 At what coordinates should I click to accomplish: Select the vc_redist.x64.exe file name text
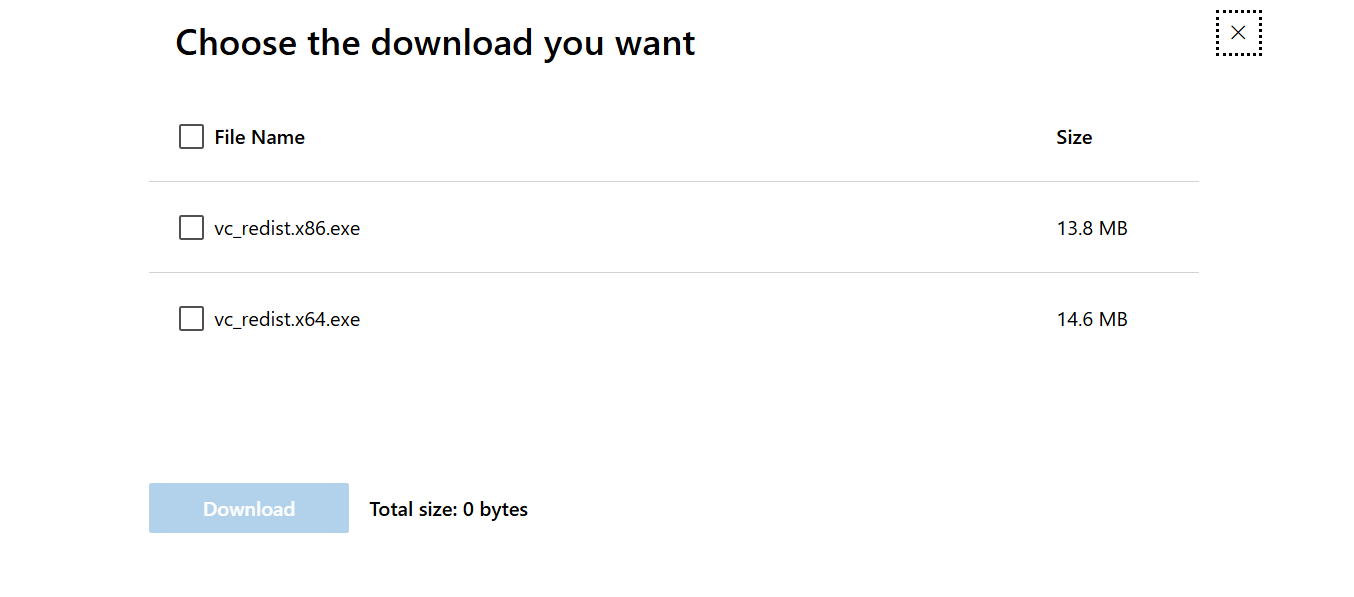click(x=287, y=319)
